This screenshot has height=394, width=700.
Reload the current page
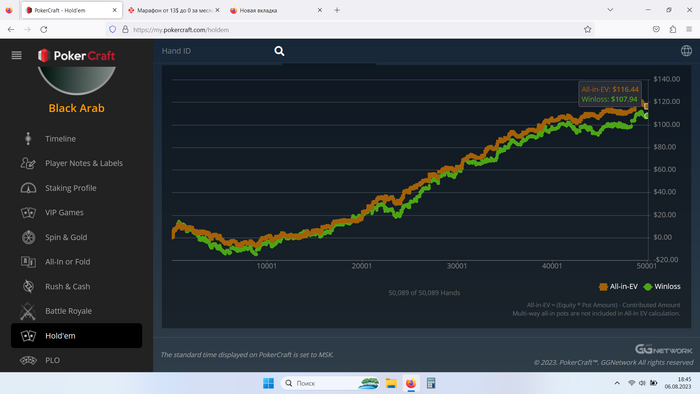(x=44, y=29)
